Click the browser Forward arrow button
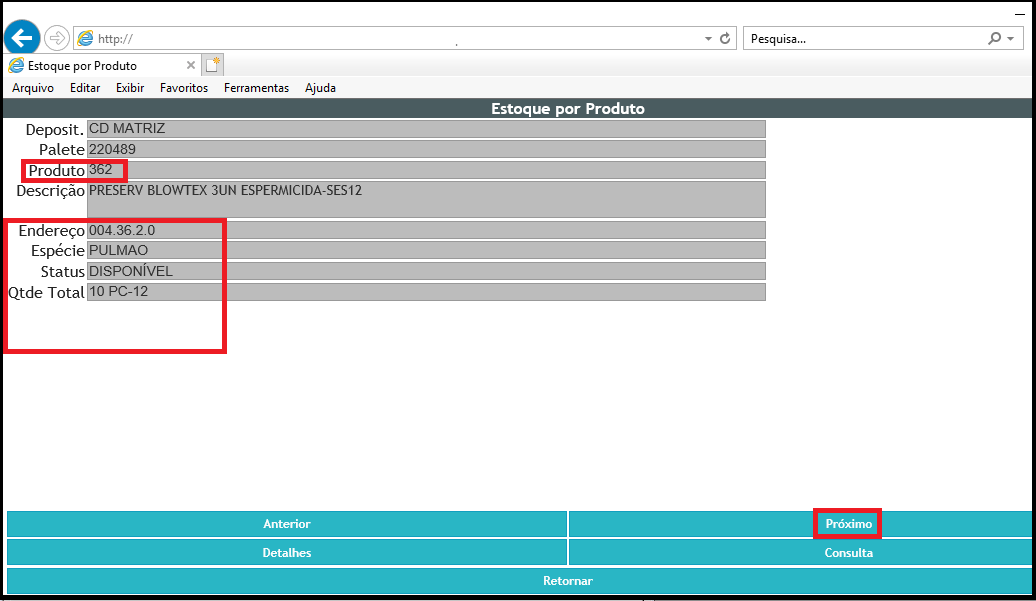Screen dimensions: 1036x601 click(x=57, y=38)
